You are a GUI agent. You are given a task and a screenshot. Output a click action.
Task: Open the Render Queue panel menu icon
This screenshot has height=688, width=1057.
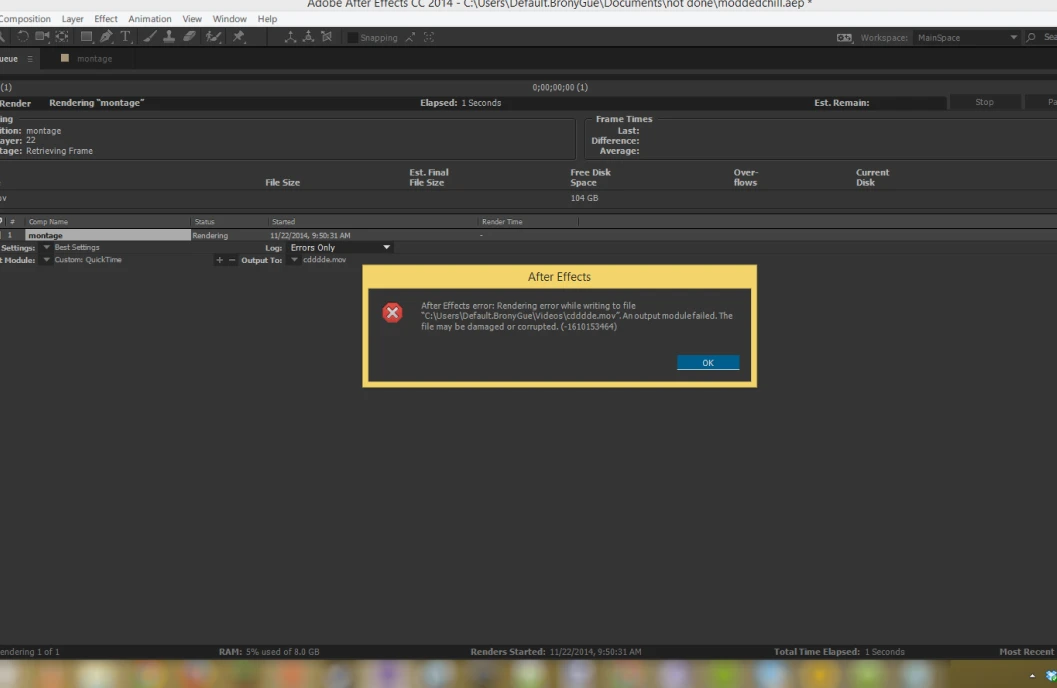coord(30,59)
